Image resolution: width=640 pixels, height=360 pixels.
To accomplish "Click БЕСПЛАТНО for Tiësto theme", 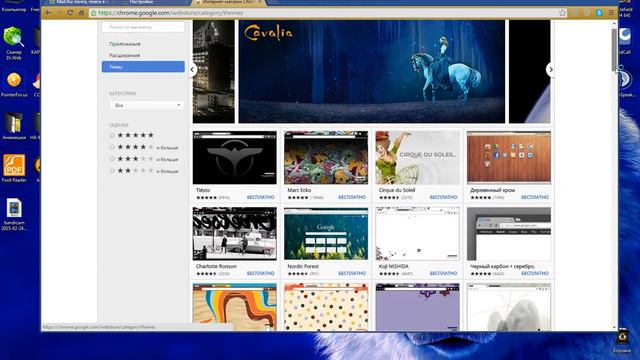I will (260, 197).
